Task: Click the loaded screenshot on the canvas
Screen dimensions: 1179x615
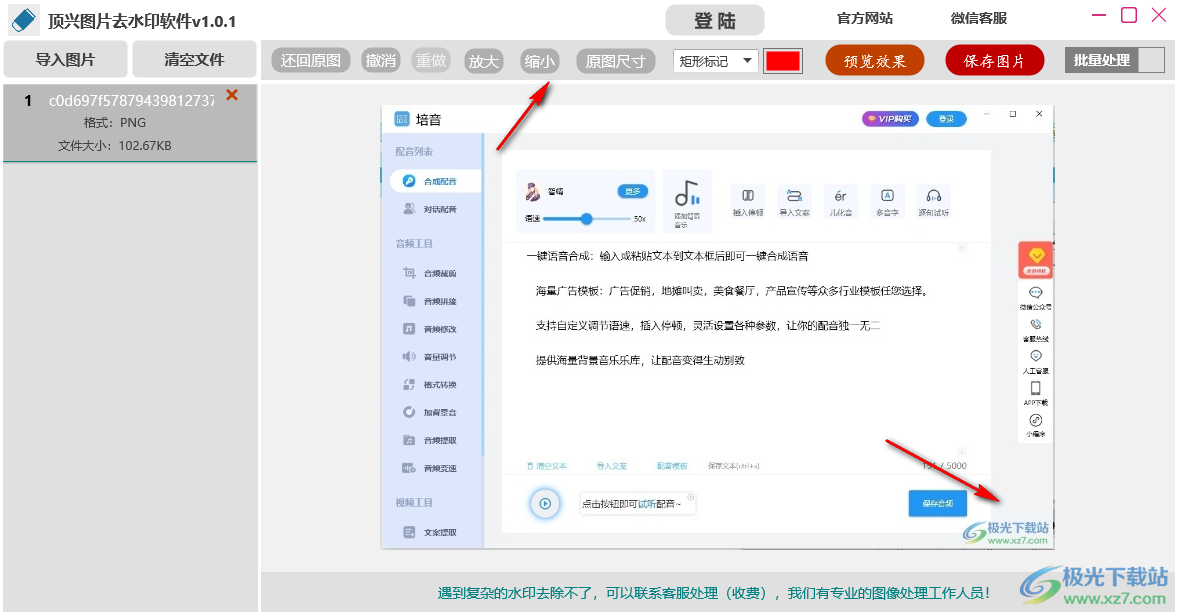Action: pyautogui.click(x=717, y=327)
